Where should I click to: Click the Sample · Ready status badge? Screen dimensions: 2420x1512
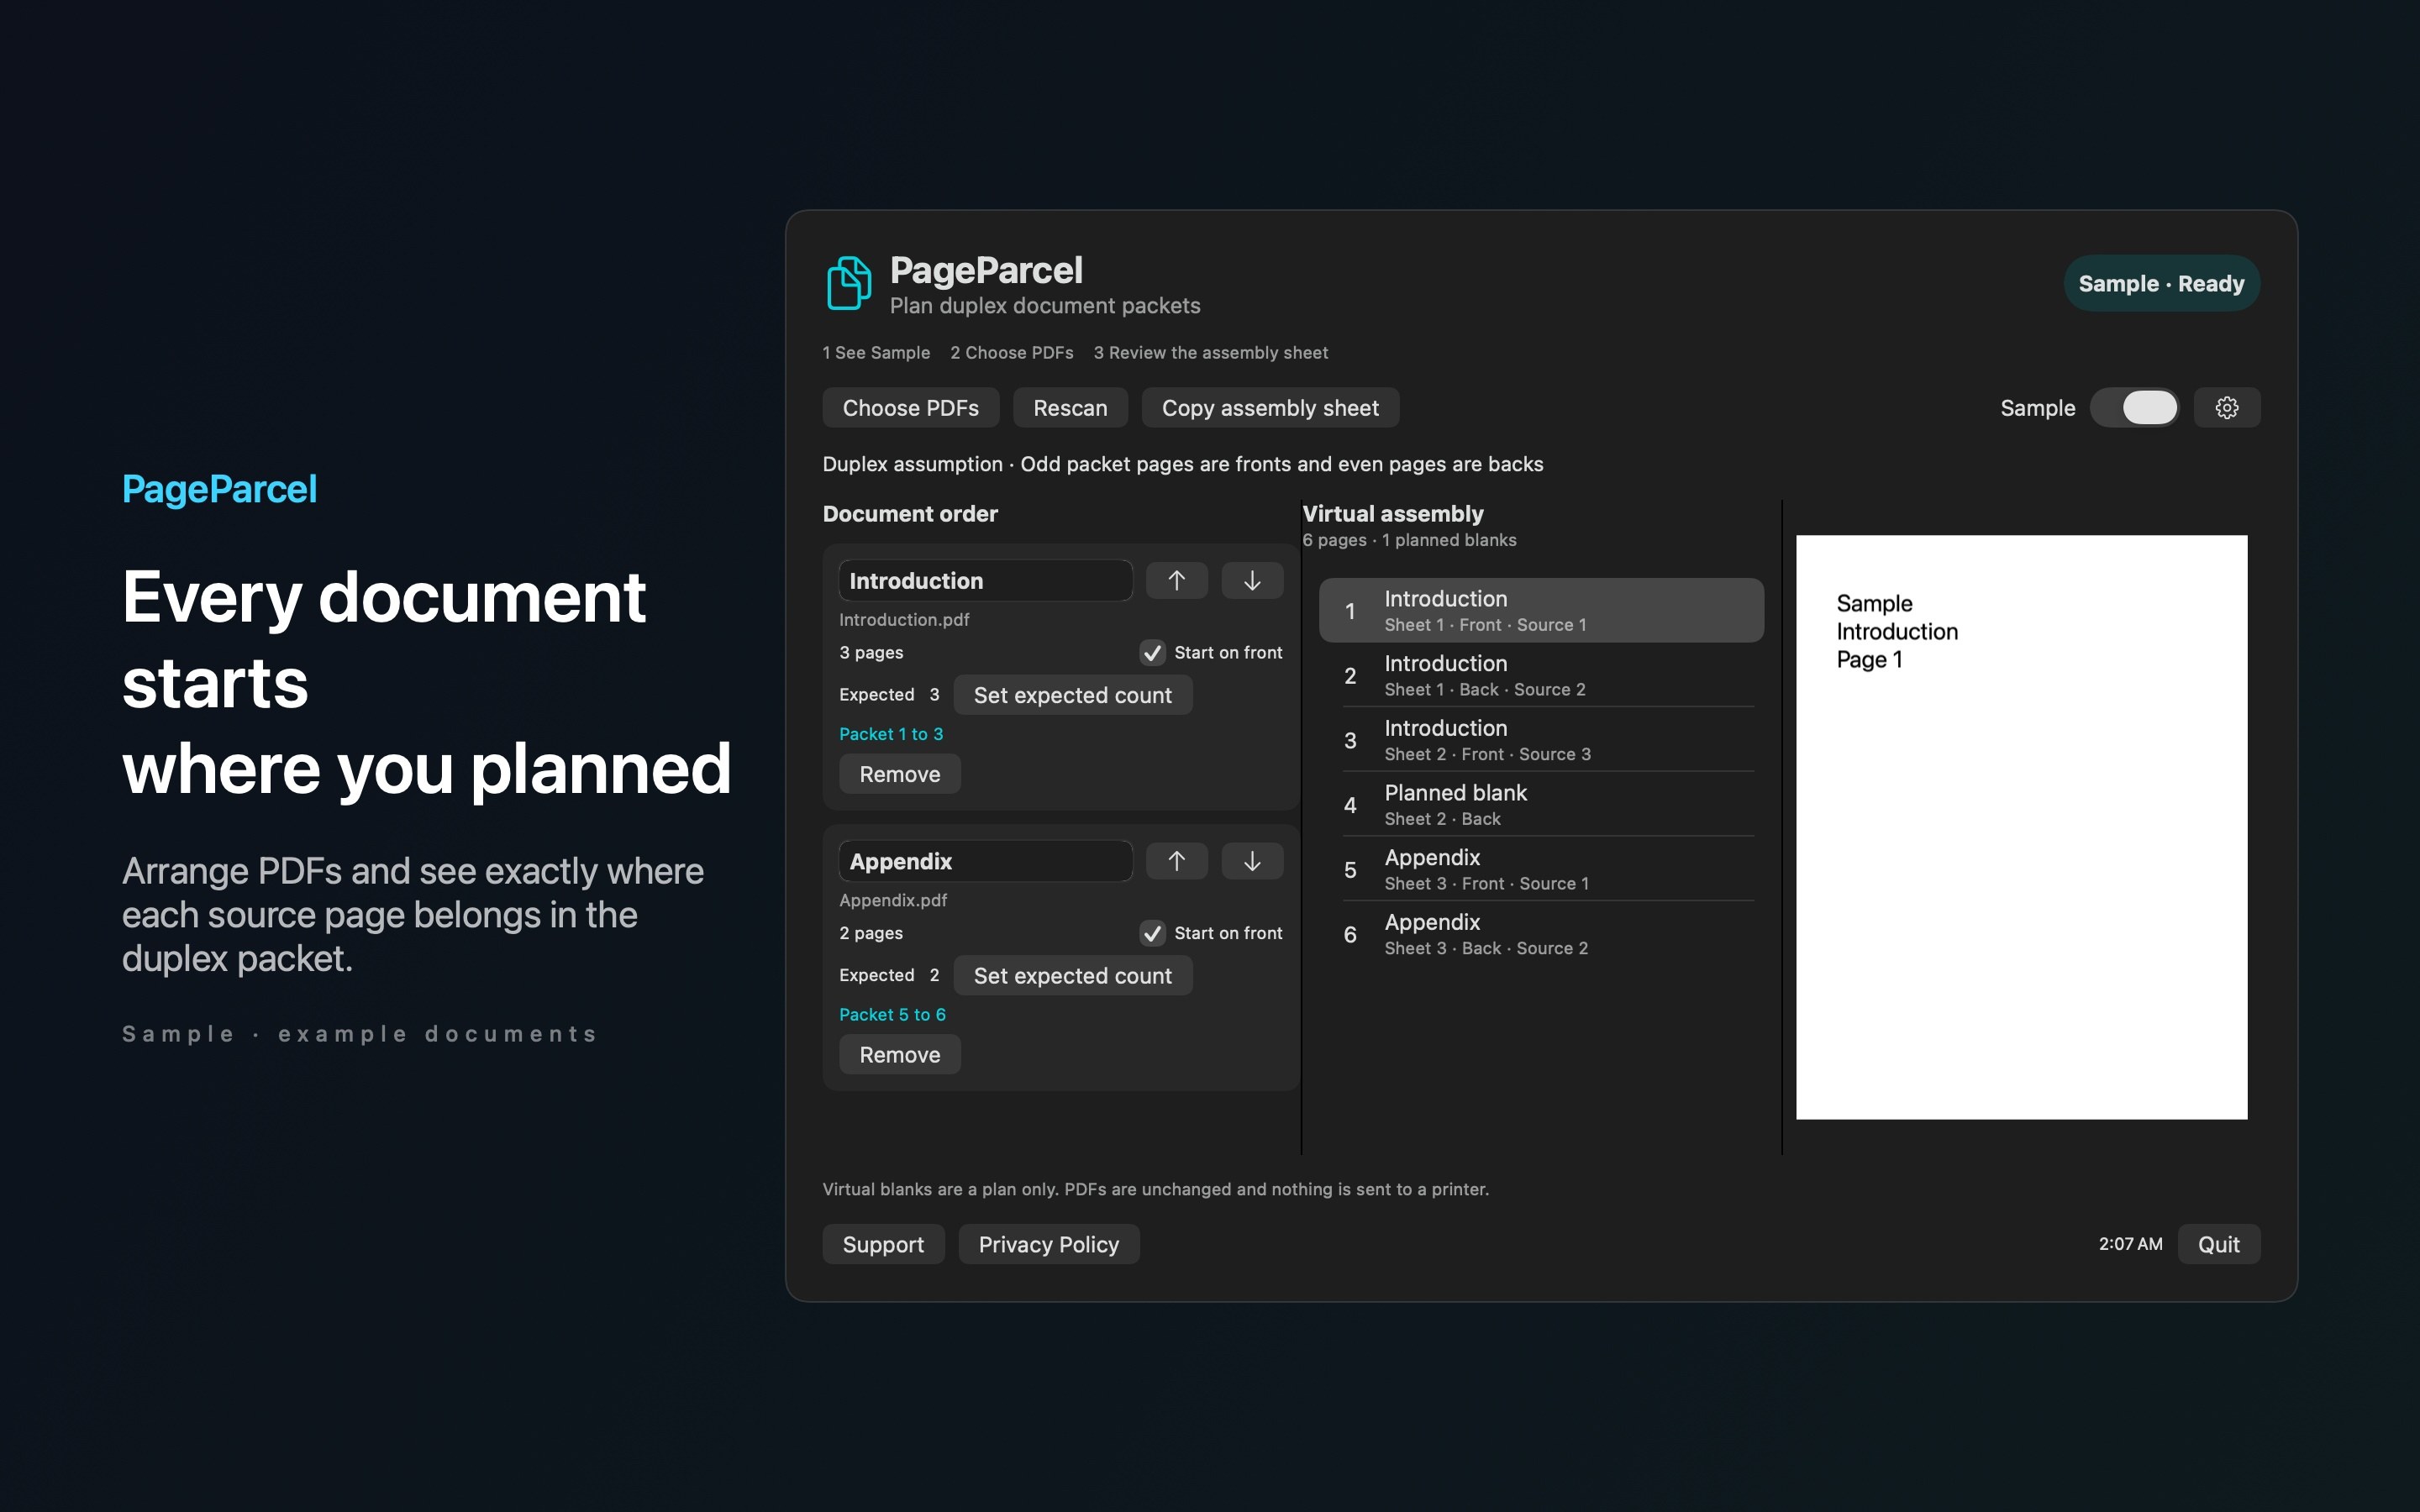tap(2161, 283)
